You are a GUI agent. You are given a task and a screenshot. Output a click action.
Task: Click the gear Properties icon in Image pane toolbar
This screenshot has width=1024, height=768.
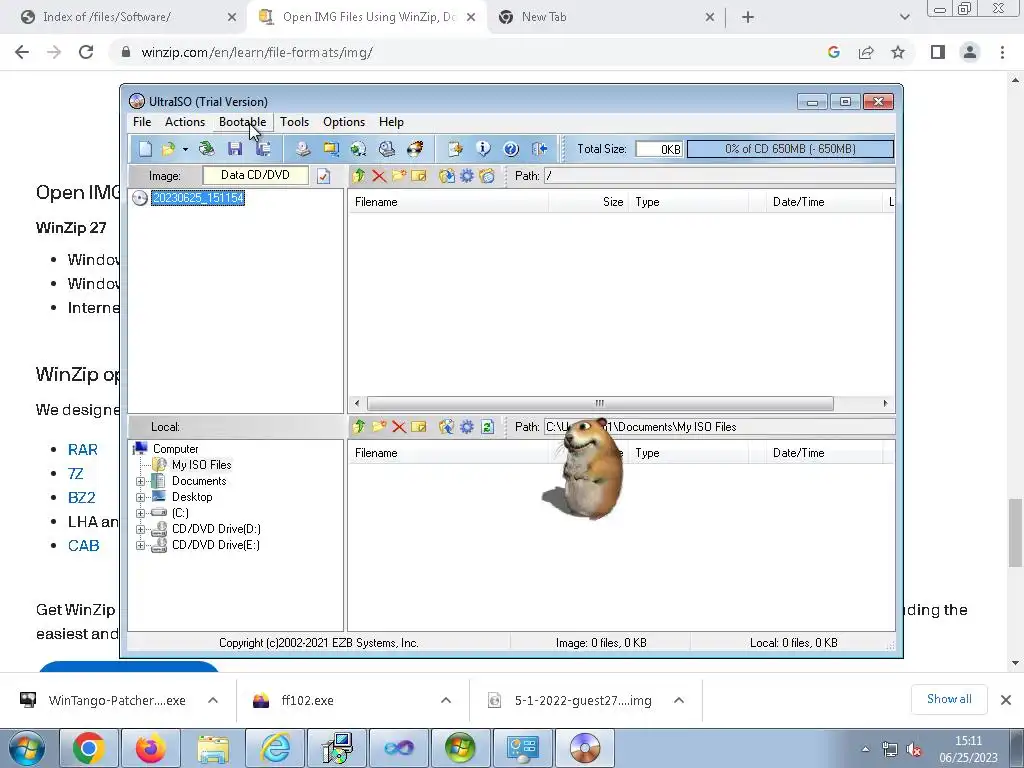click(x=467, y=176)
